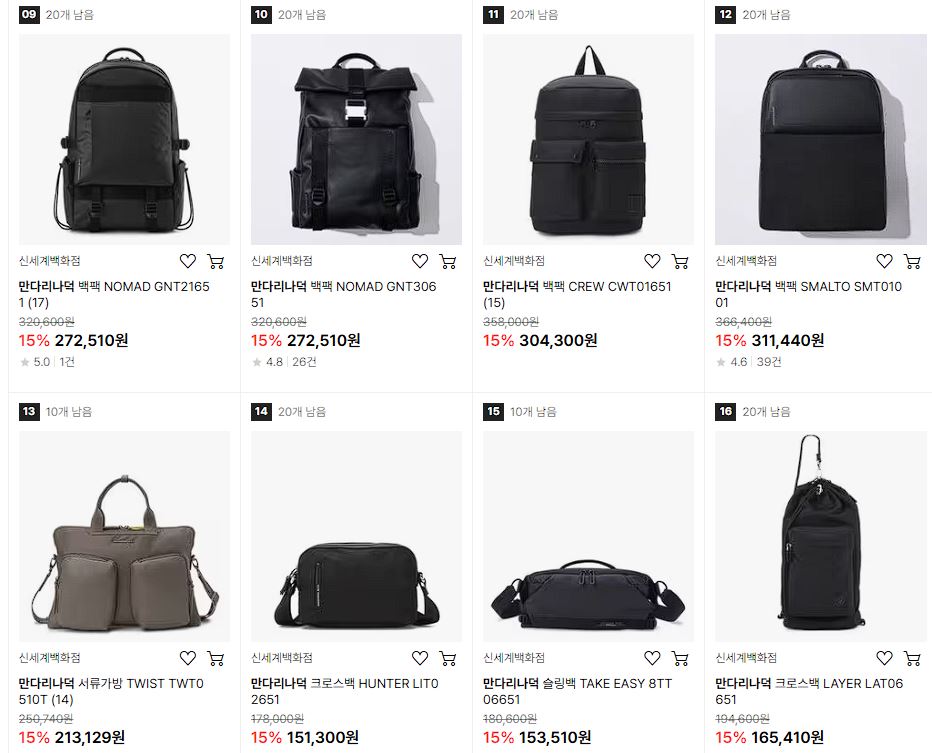The width and height of the screenshot is (932, 753).
Task: Open 만다리나덕 백팩 CREW CWT01651 product link
Action: tap(577, 294)
